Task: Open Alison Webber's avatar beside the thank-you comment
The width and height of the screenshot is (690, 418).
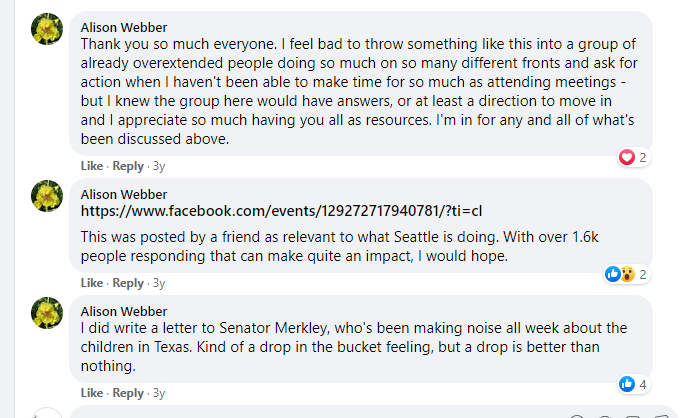Action: [x=47, y=29]
